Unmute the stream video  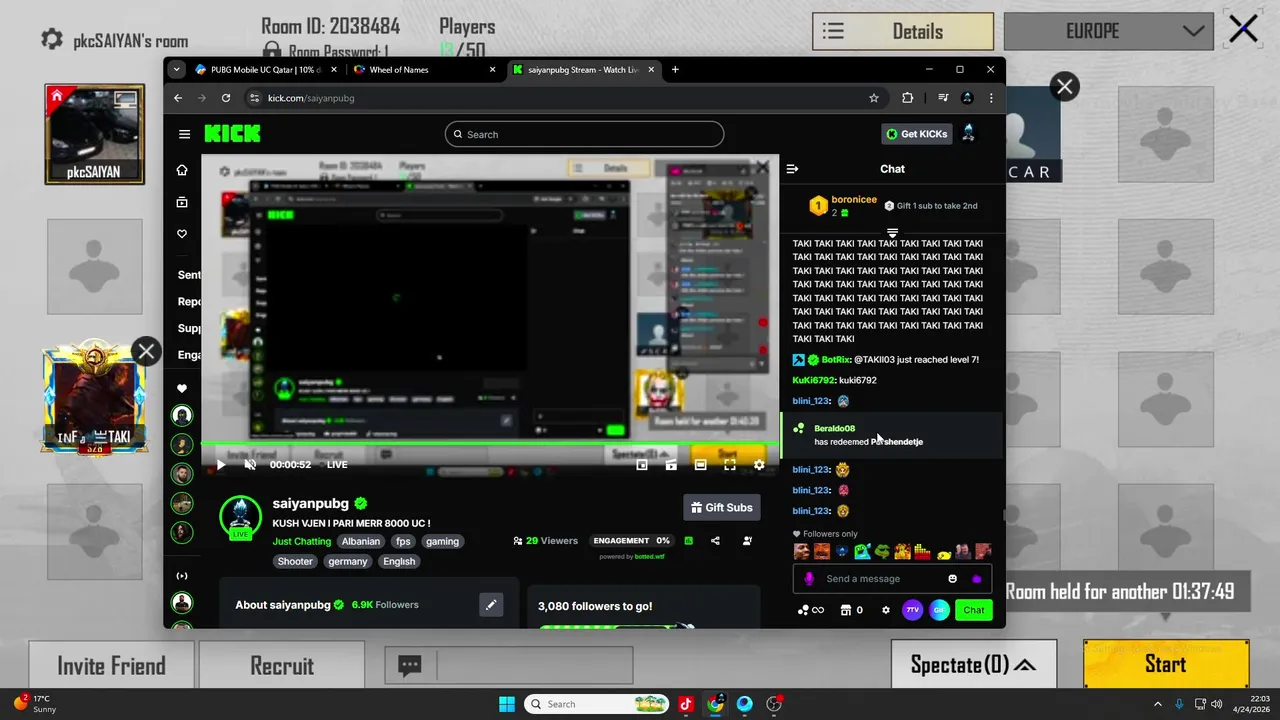pyautogui.click(x=250, y=464)
